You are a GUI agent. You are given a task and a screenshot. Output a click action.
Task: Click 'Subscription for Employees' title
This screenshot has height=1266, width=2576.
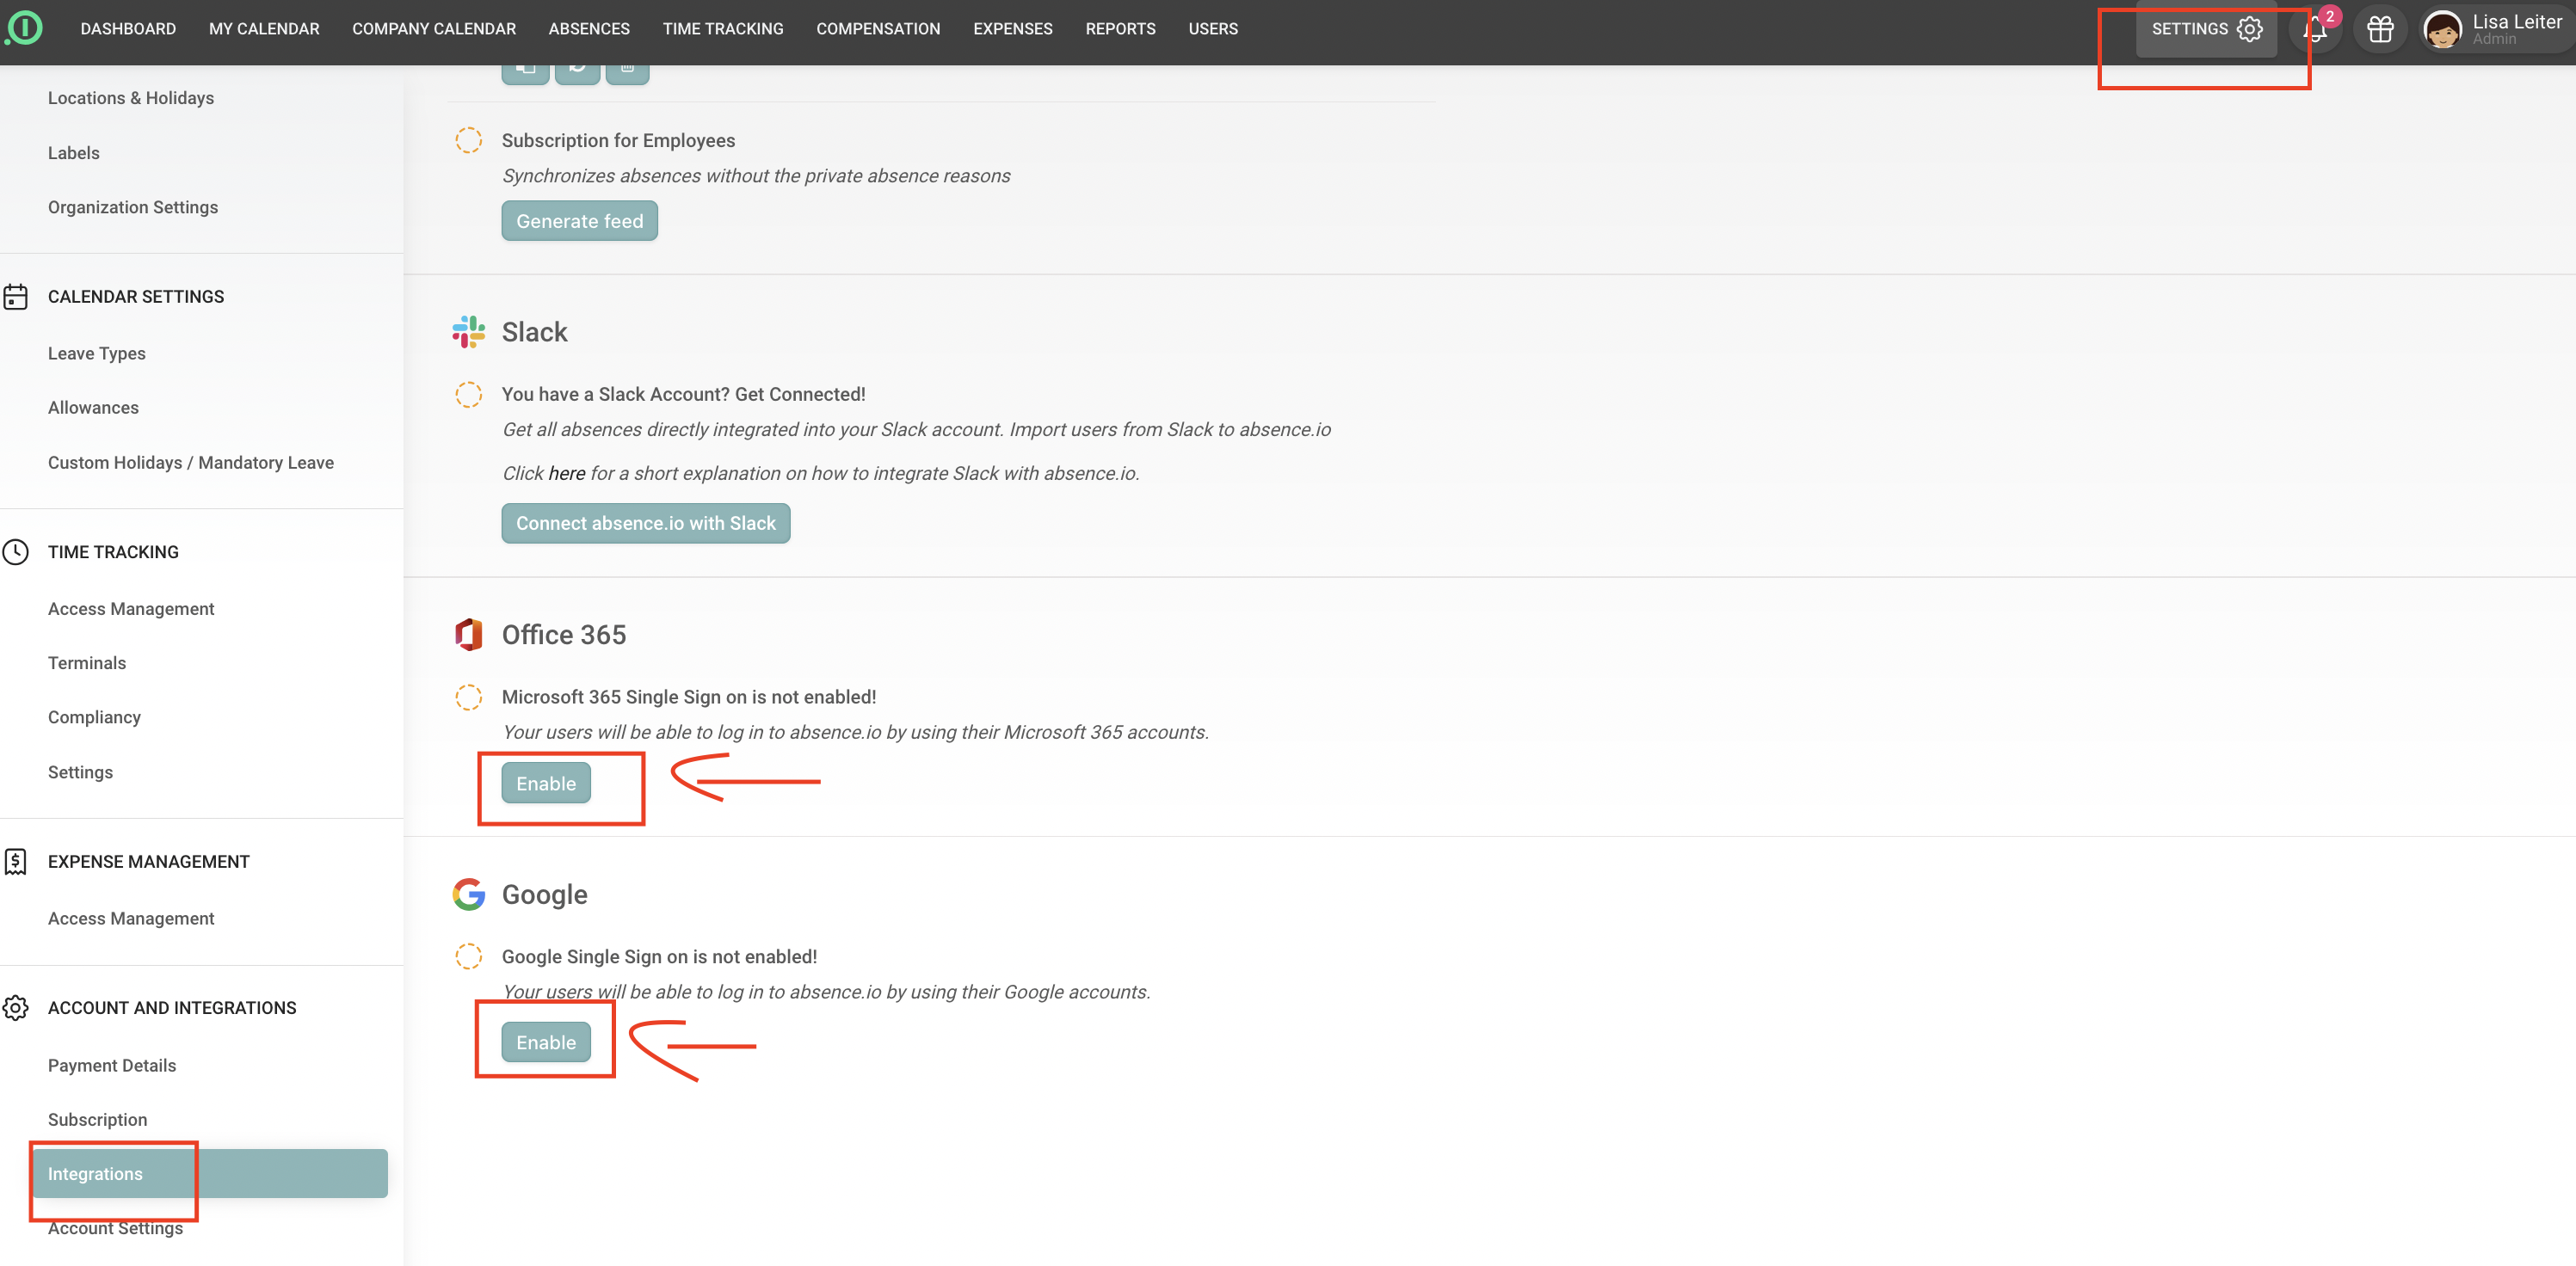(618, 140)
